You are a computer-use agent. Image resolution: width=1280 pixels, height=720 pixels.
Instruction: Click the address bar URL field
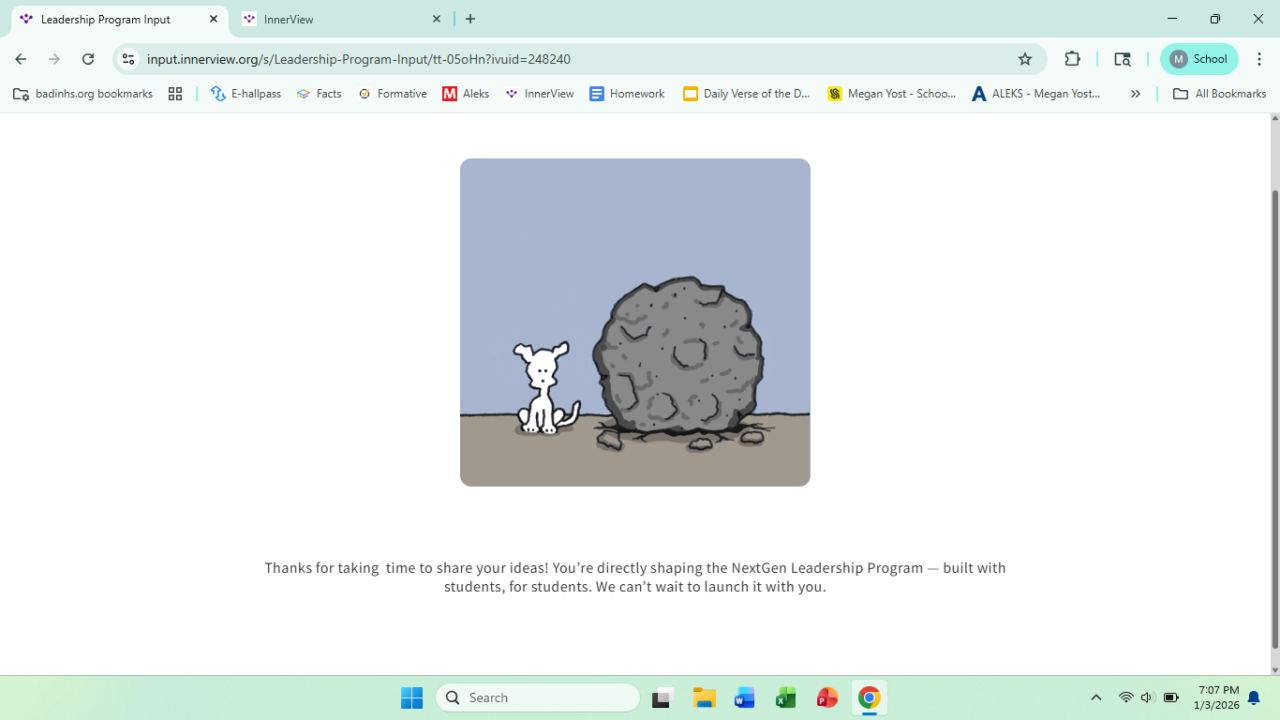coord(580,59)
